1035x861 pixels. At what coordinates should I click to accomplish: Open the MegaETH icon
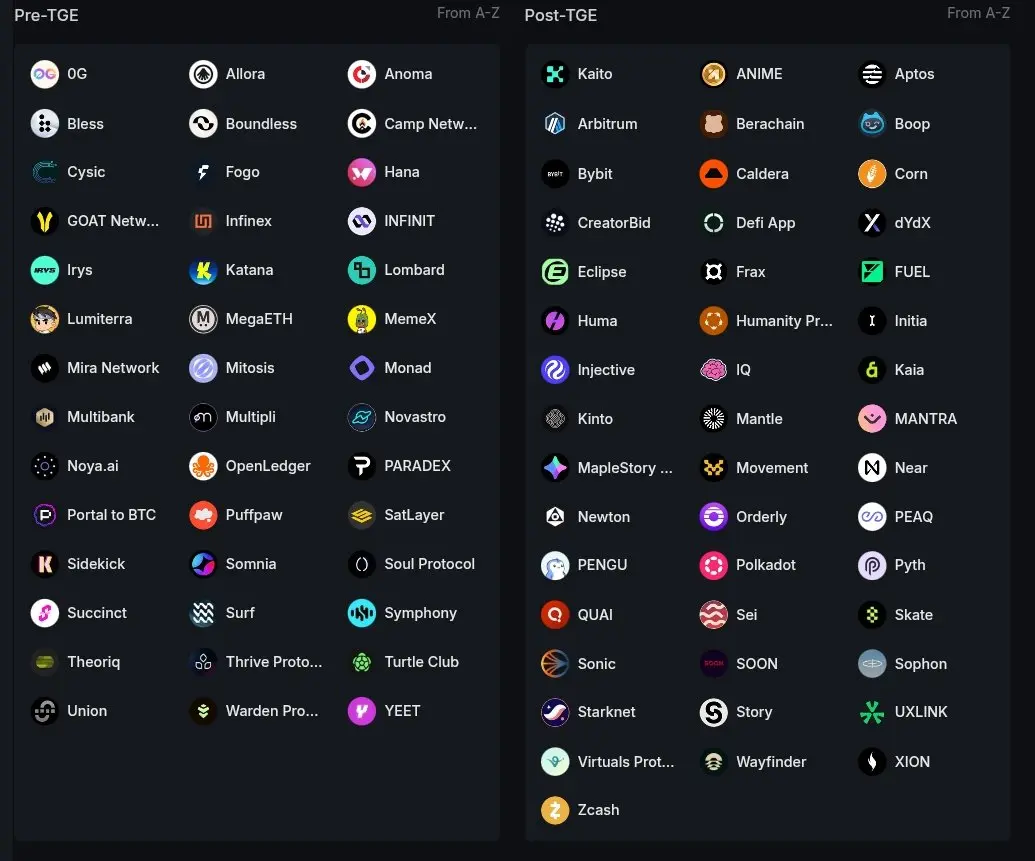pyautogui.click(x=203, y=319)
